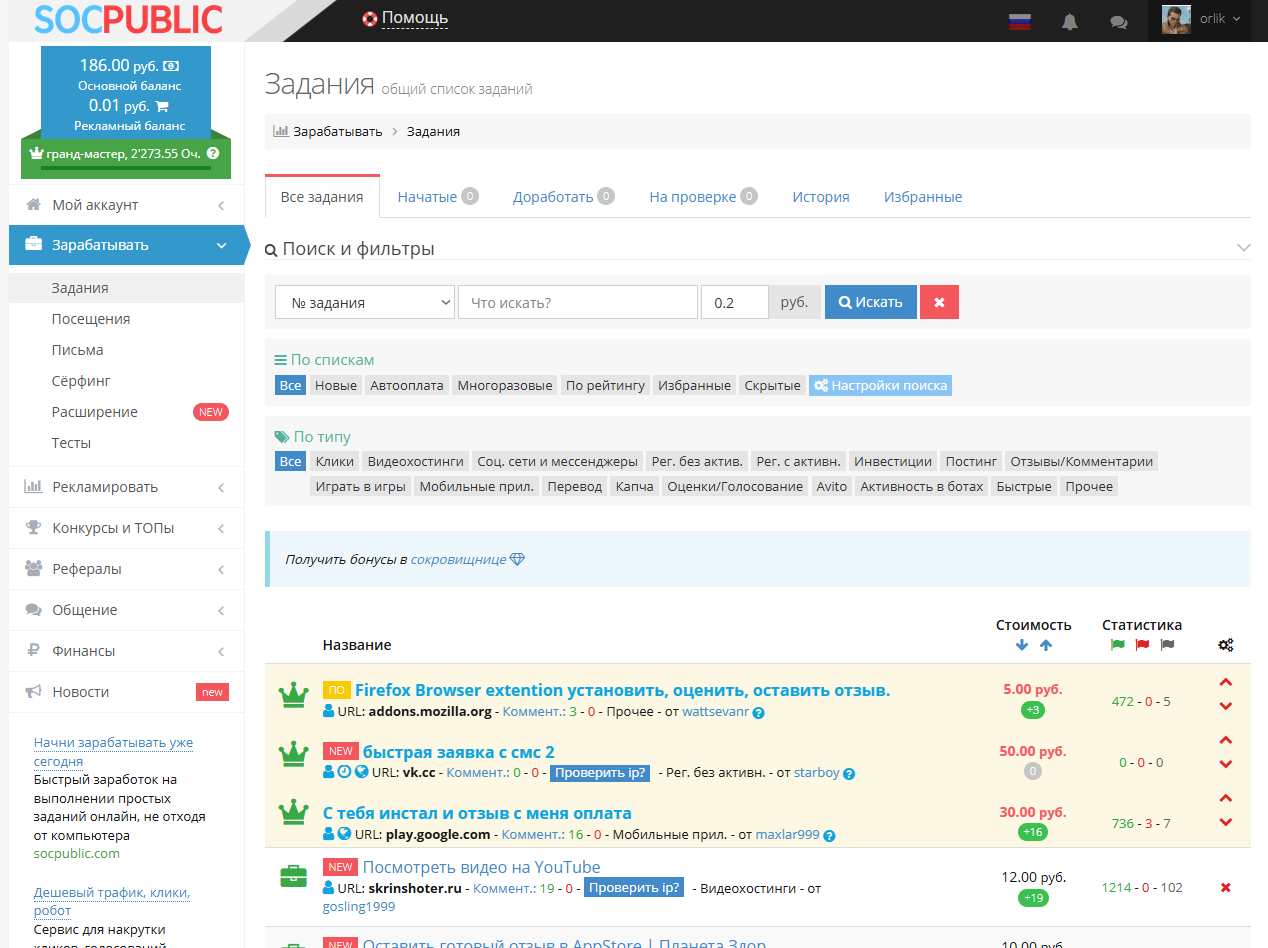Screen dimensions: 1268x948
Task: Open the 'Избранные' tab
Action: click(922, 197)
